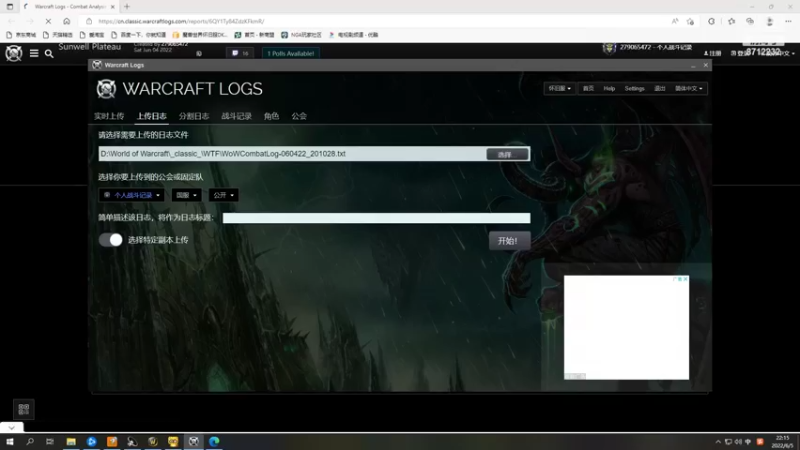Screen dimensions: 800x450
Task: Click the Sunwell Plateau report title
Action: point(89,47)
